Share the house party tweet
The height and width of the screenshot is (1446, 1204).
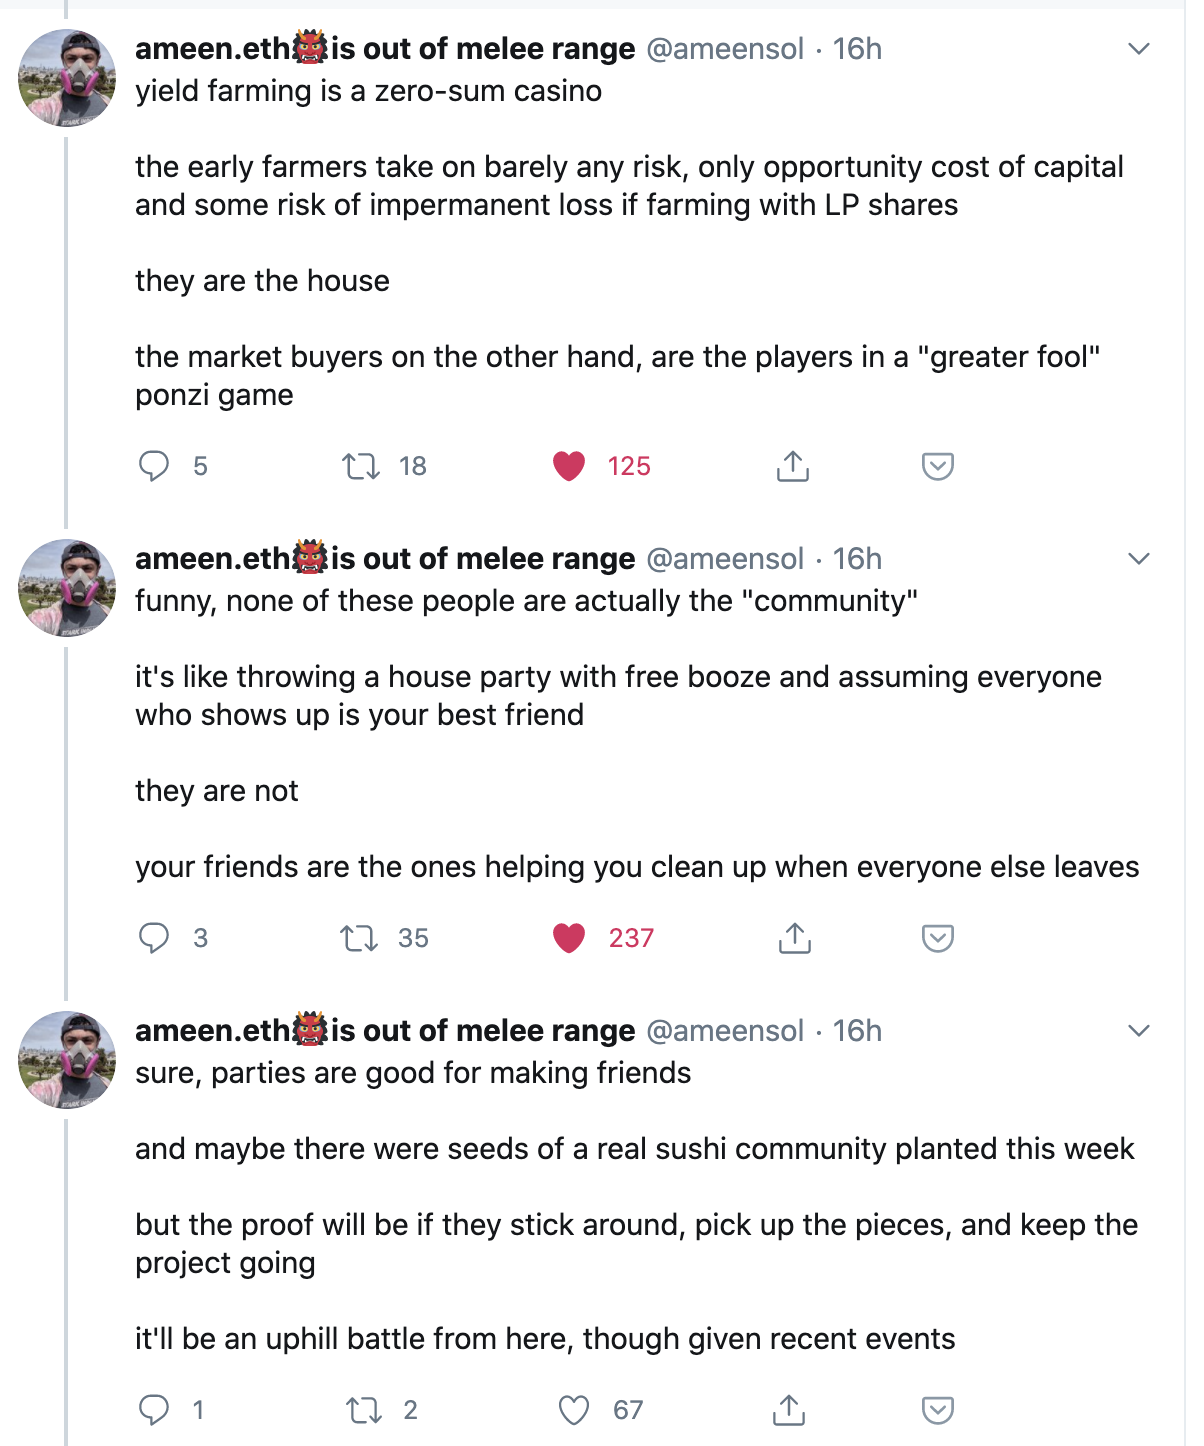pyautogui.click(x=794, y=938)
